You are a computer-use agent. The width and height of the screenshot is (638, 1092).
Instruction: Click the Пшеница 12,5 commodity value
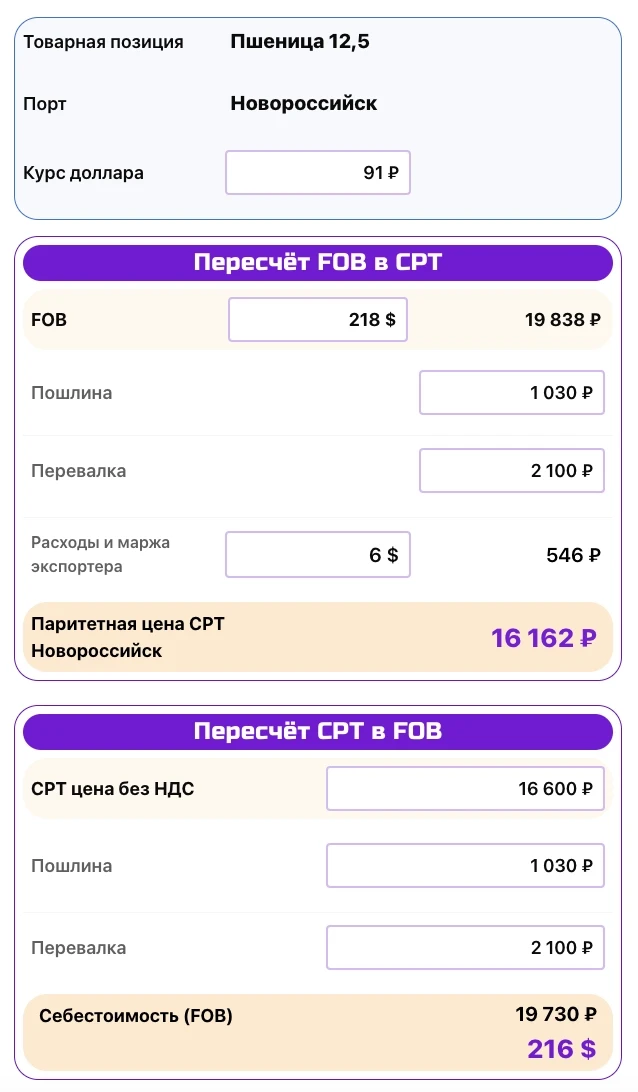click(x=300, y=42)
